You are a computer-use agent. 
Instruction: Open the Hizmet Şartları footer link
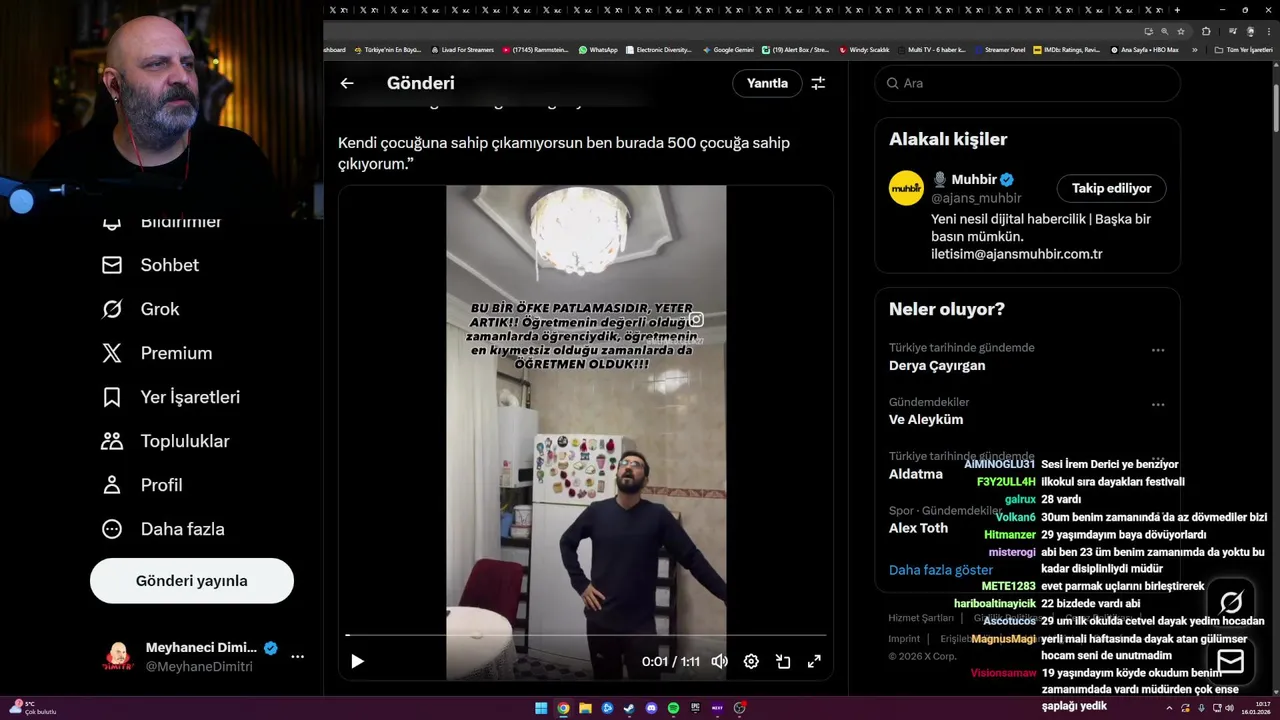921,618
